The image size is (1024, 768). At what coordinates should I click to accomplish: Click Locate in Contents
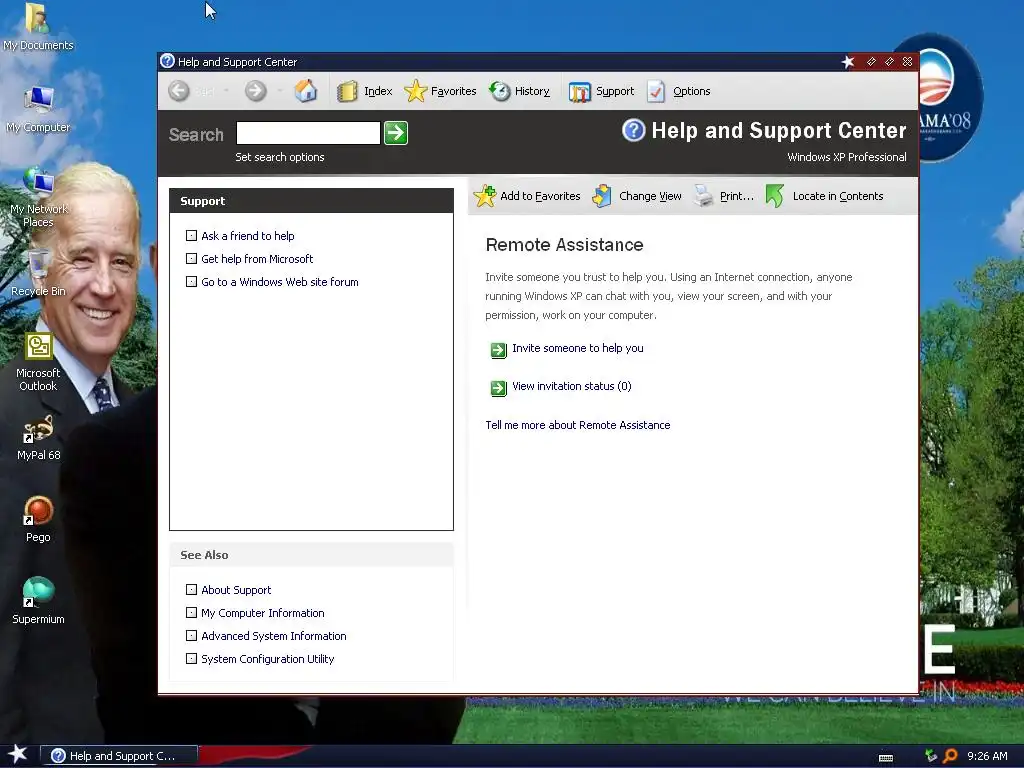click(x=825, y=196)
